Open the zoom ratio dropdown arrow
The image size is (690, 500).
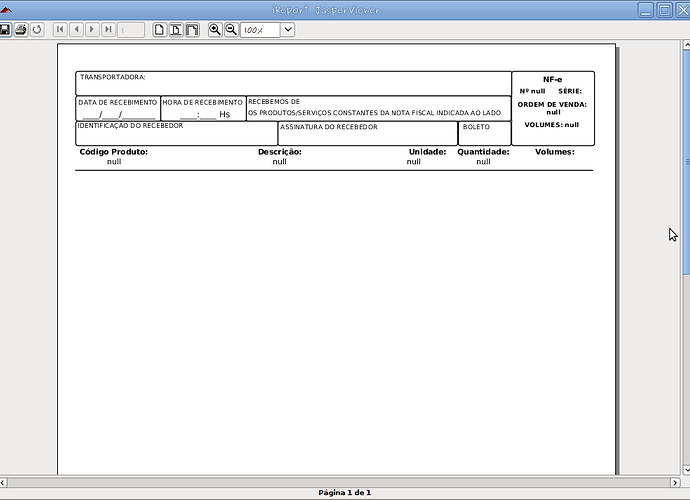(288, 30)
